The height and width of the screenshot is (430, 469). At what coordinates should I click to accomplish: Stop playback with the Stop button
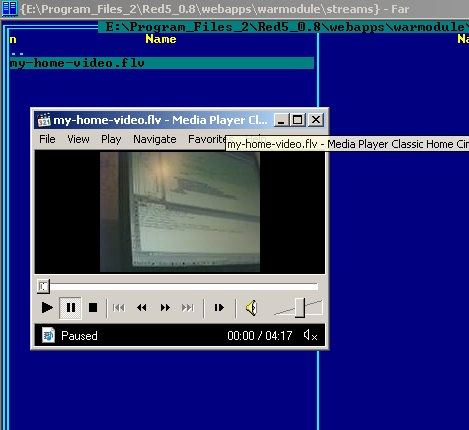point(93,307)
